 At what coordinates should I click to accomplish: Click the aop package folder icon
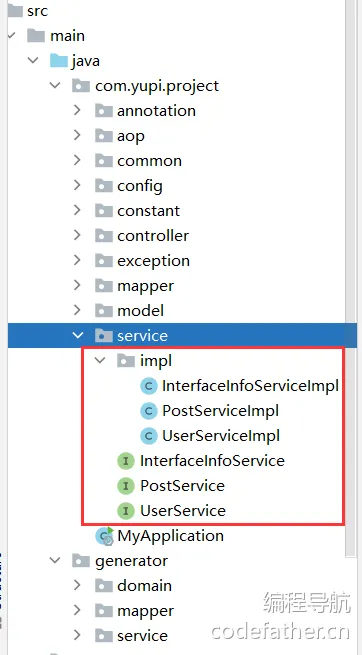[x=104, y=136]
